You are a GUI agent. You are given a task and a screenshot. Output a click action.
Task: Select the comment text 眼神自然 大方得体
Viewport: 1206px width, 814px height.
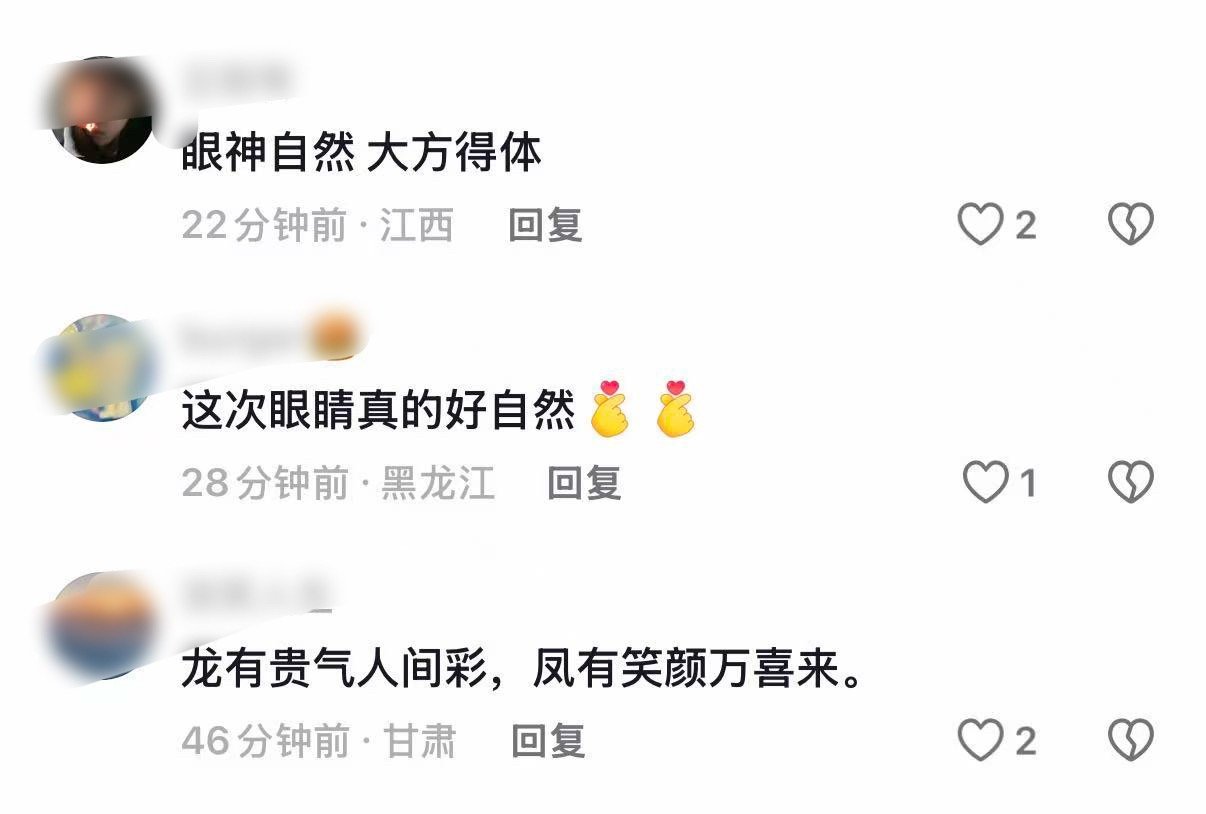point(361,154)
